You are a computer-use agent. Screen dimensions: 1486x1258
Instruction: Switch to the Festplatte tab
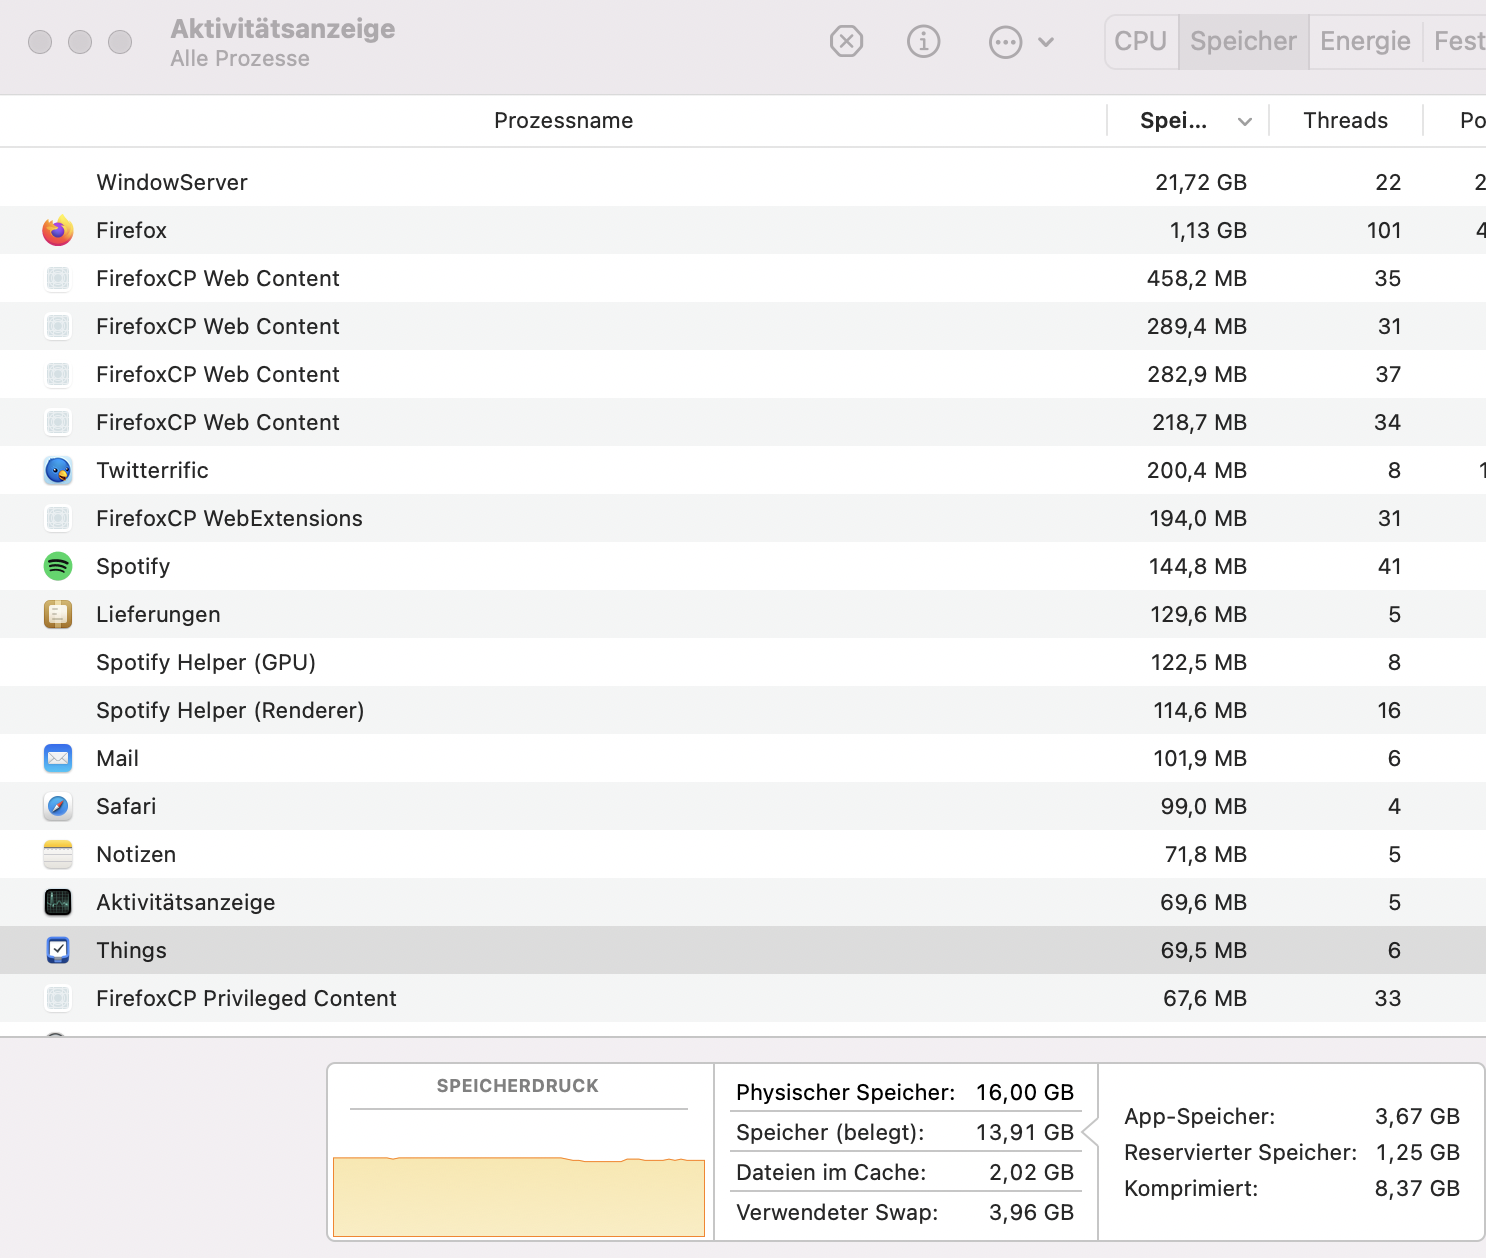1458,41
